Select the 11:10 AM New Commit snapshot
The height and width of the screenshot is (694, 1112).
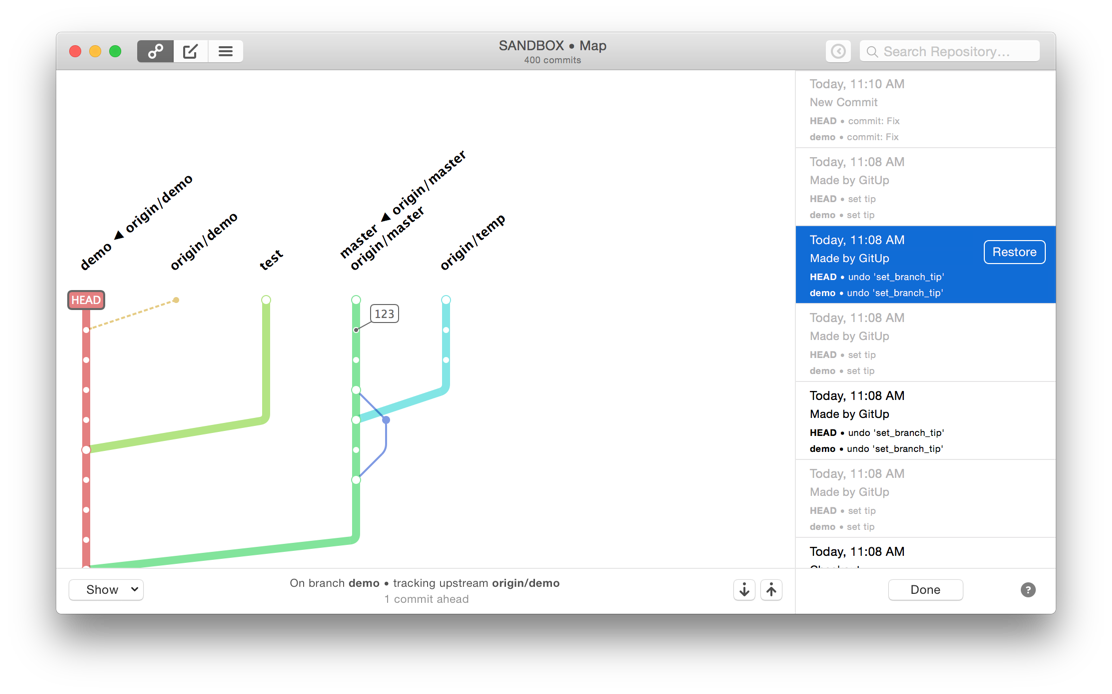click(x=925, y=109)
